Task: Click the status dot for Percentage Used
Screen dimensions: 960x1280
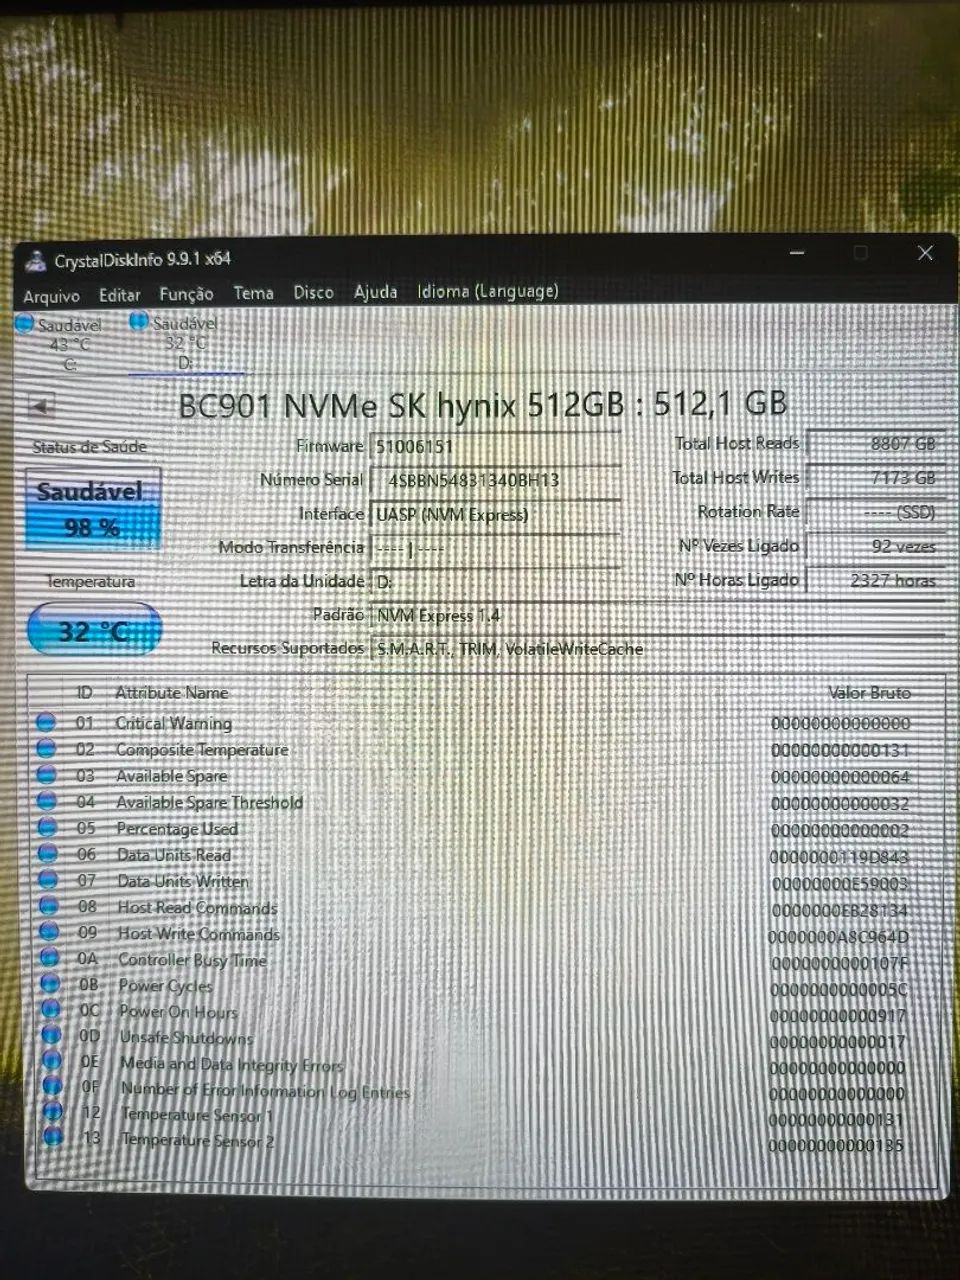Action: pyautogui.click(x=47, y=827)
